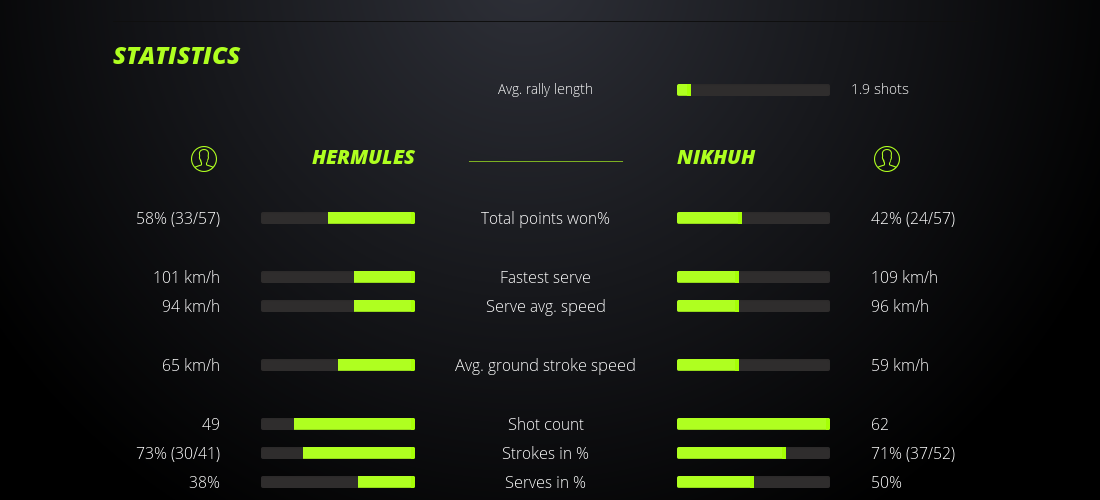
Task: Click Hermules player avatar icon
Action: point(204,158)
